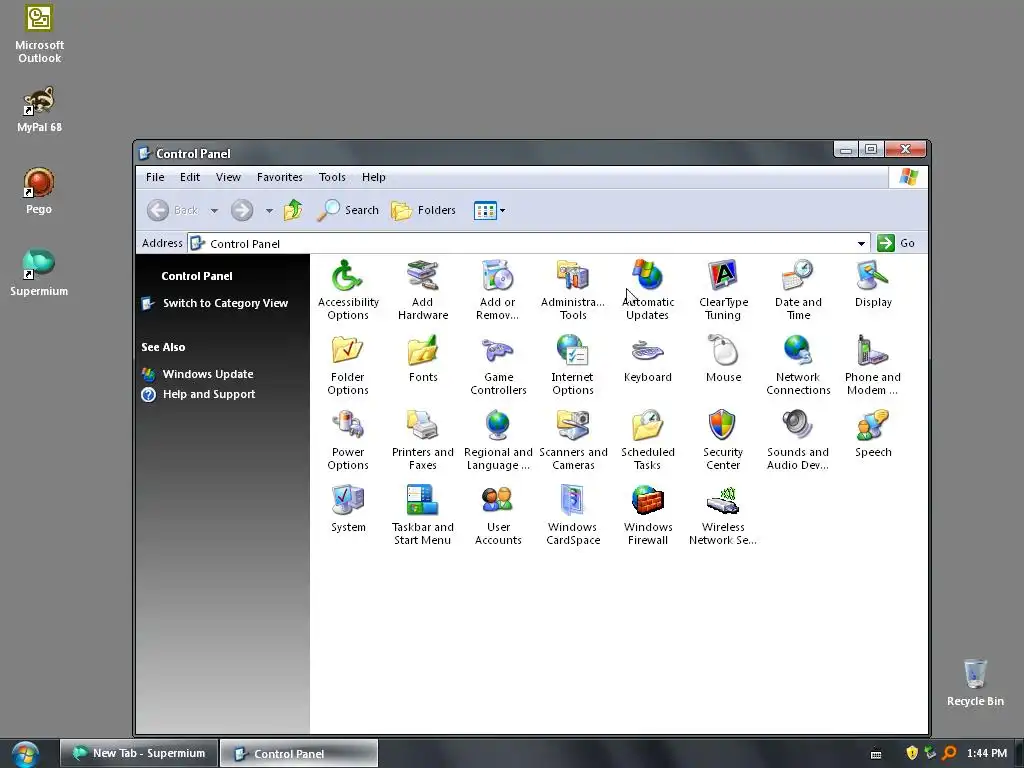Open Add or Remove Programs
The image size is (1024, 768).
[498, 290]
